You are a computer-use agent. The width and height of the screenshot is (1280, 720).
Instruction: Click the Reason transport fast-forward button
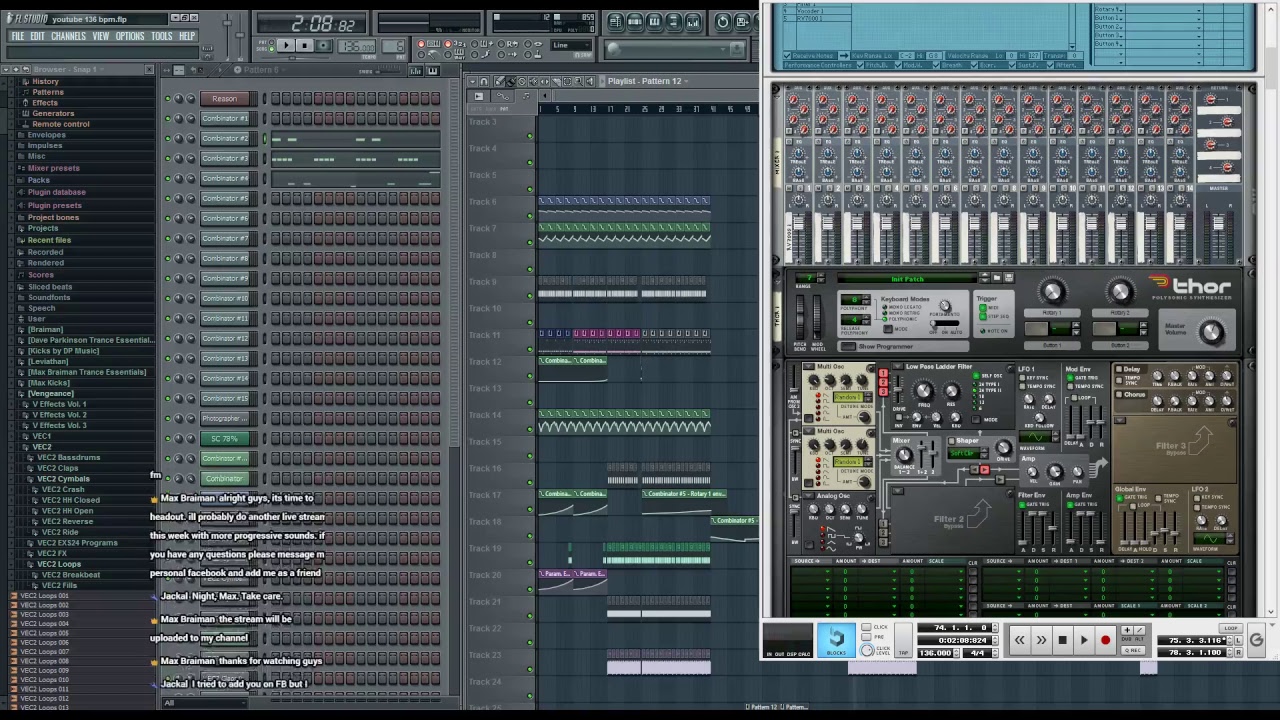(x=1041, y=640)
